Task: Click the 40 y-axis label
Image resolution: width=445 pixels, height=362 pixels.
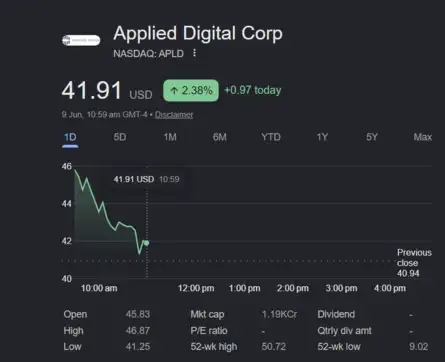Action: pos(67,279)
